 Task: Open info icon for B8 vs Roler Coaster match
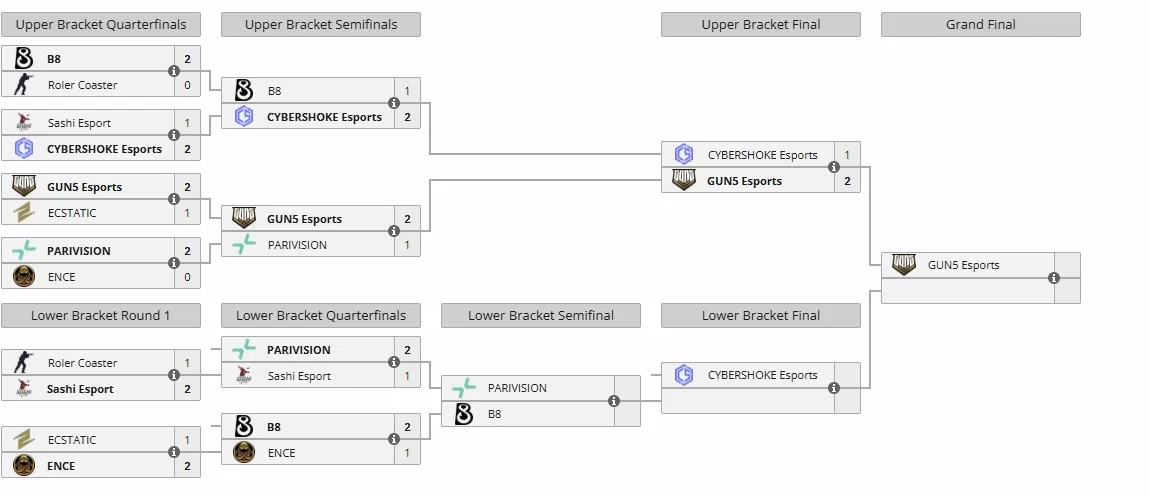174,71
